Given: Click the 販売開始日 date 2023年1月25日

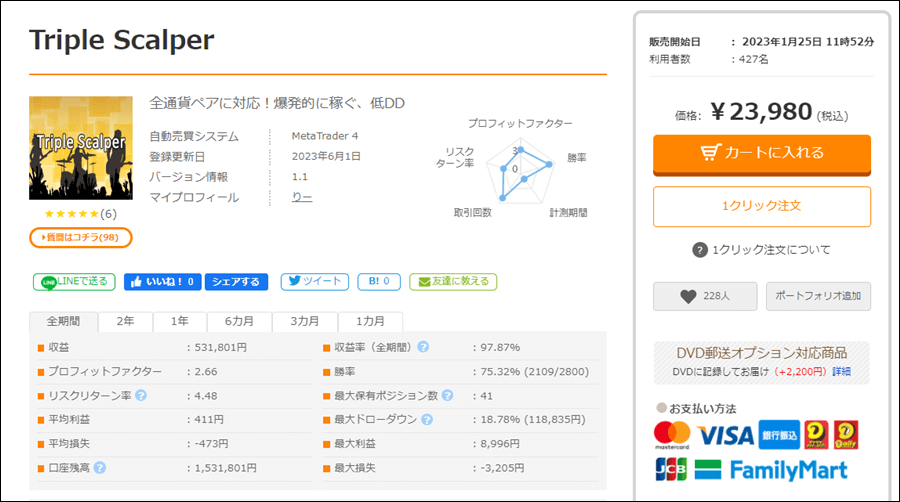Looking at the screenshot, I should pos(781,42).
